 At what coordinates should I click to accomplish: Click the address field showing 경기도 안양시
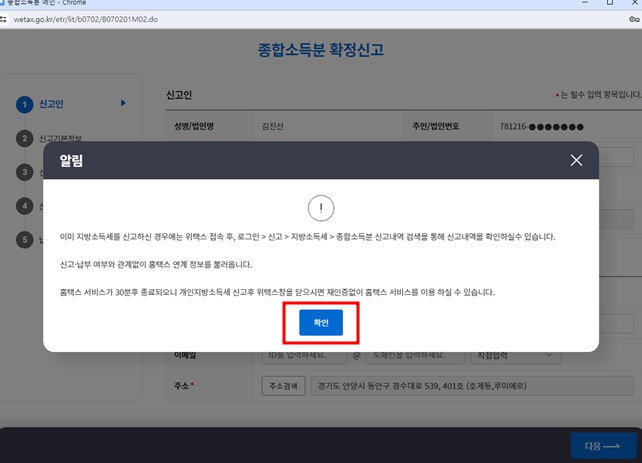(472, 386)
